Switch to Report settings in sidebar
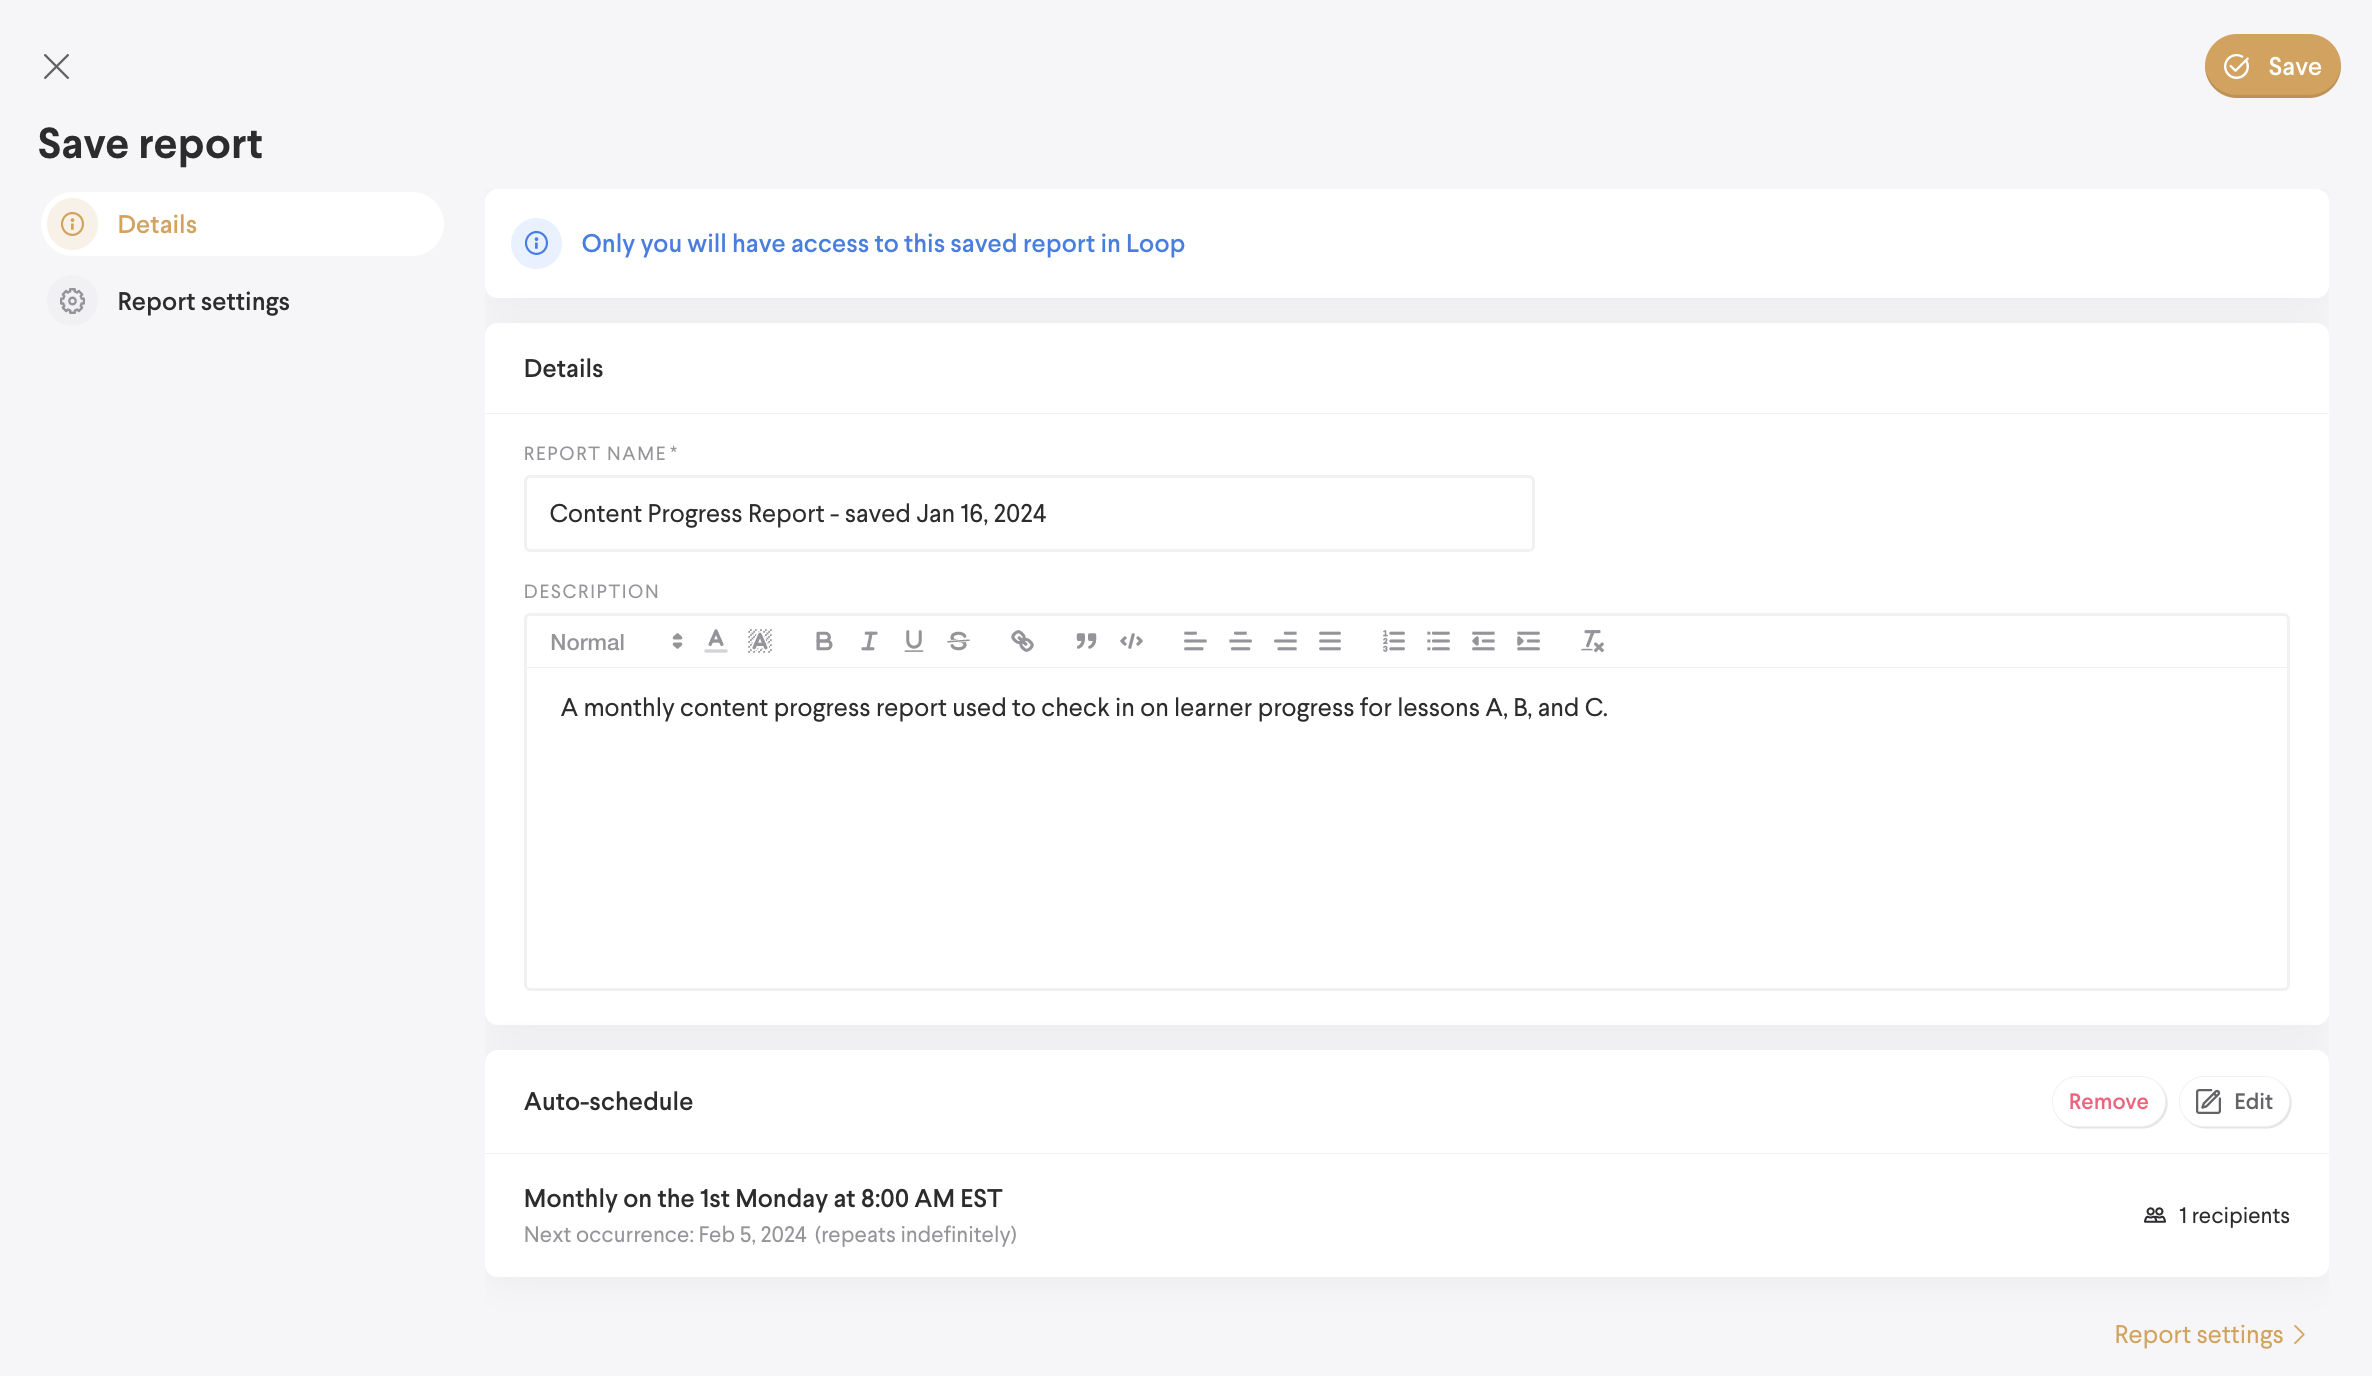Viewport: 2372px width, 1376px height. (203, 301)
